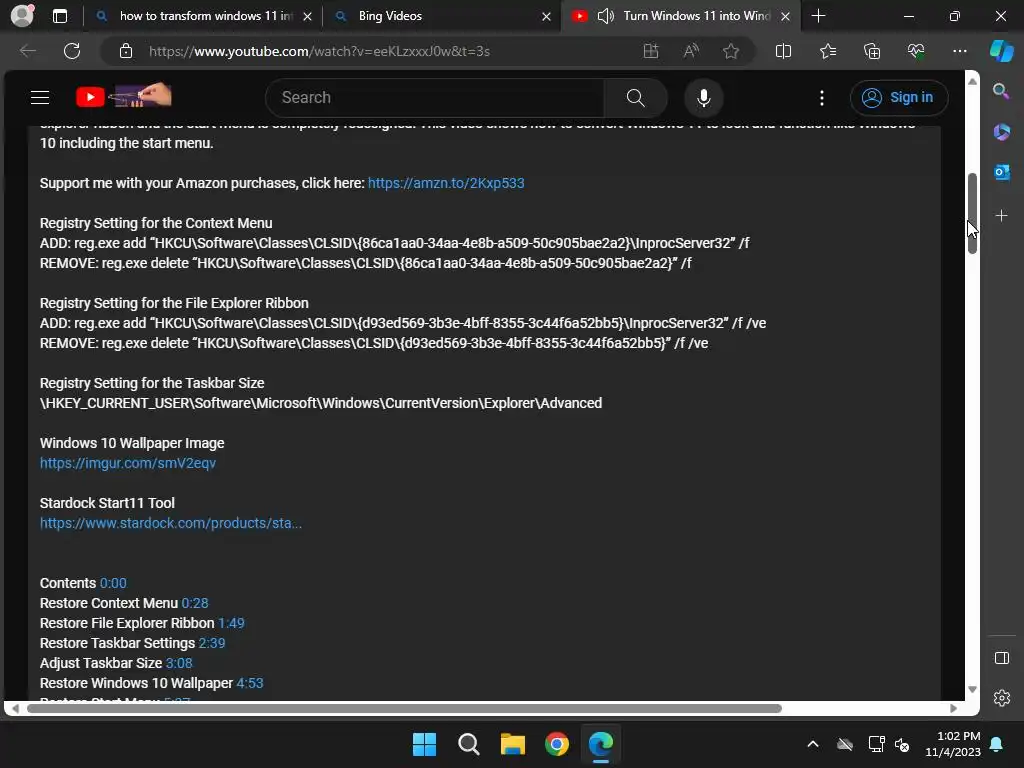Screen dimensions: 1024x768
Task: Launch Google Chrome from the taskbar
Action: 557,744
